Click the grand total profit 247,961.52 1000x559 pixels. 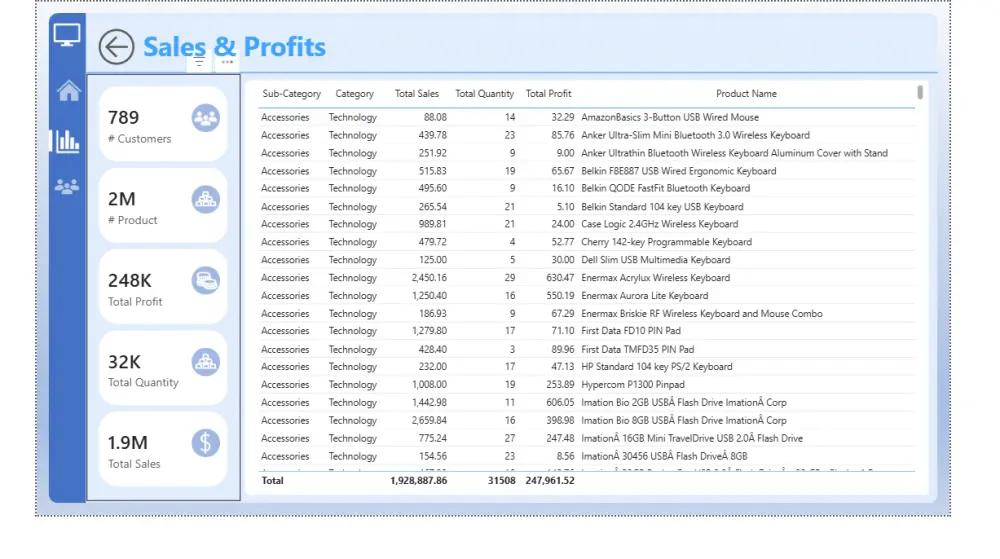point(550,481)
